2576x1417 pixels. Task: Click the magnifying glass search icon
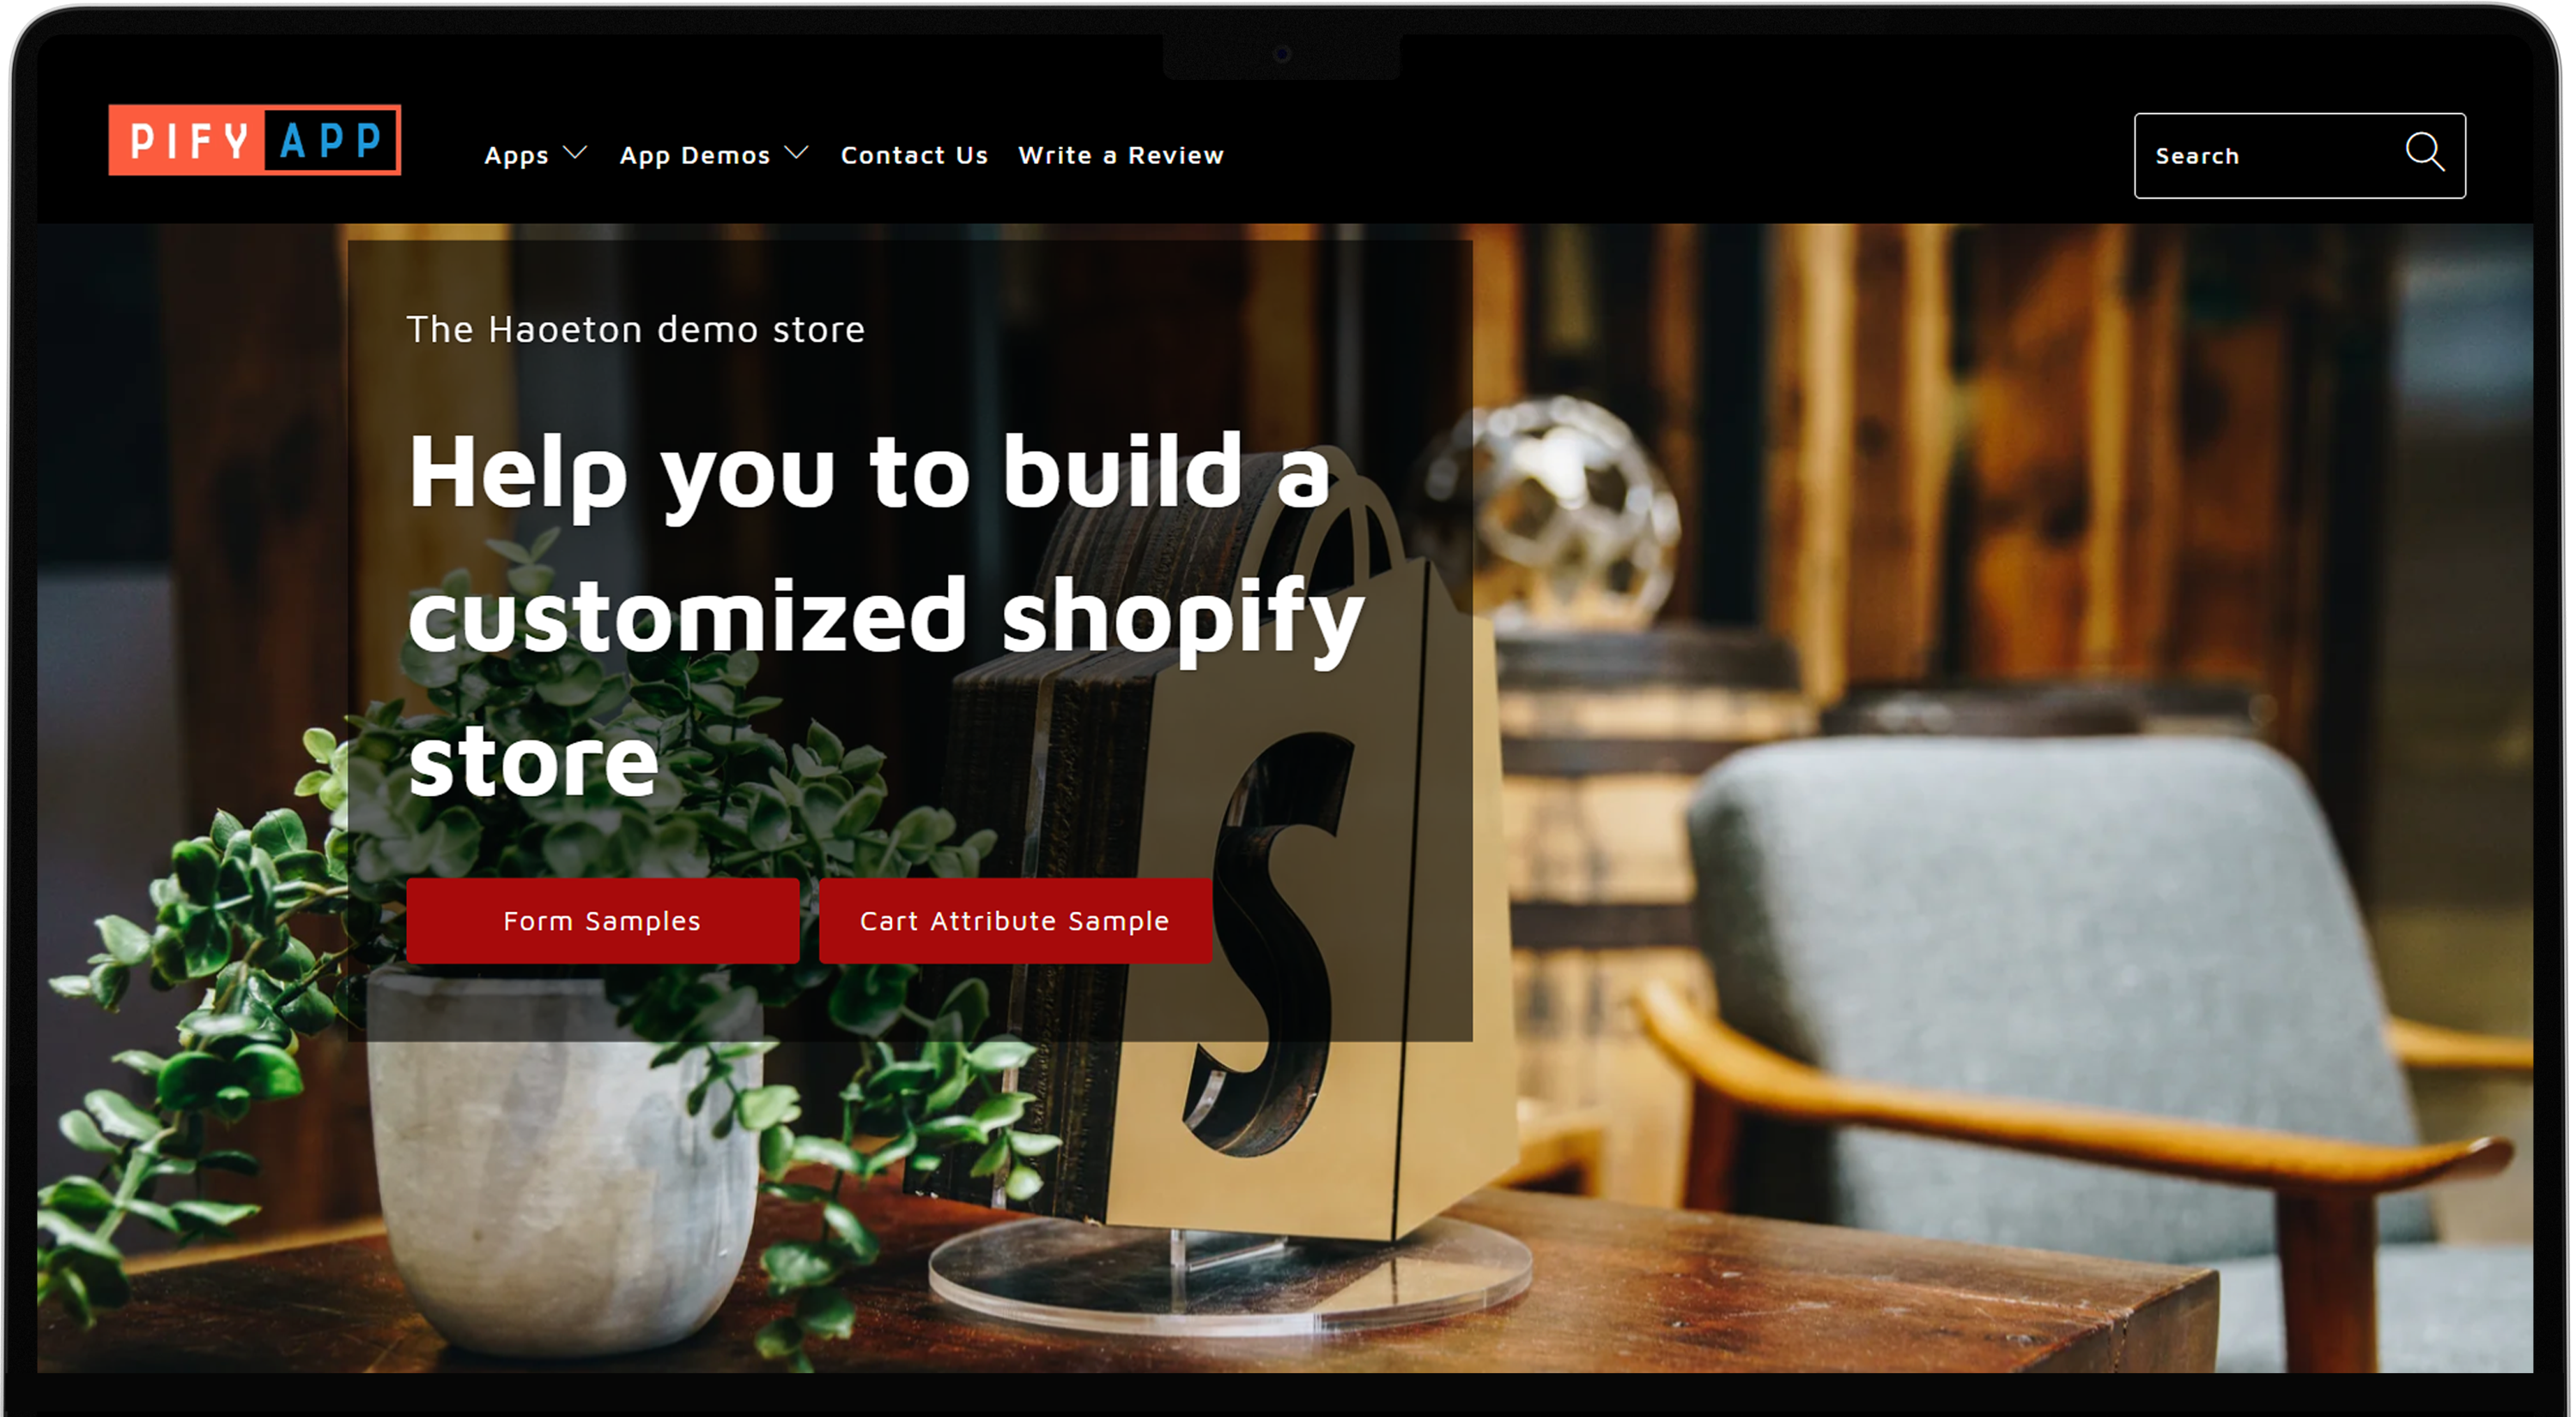2424,153
